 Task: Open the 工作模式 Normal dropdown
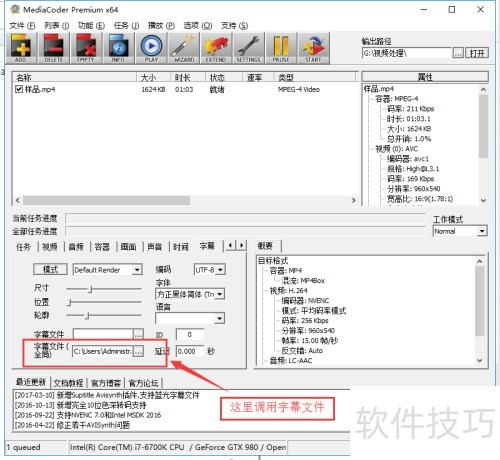[x=460, y=231]
